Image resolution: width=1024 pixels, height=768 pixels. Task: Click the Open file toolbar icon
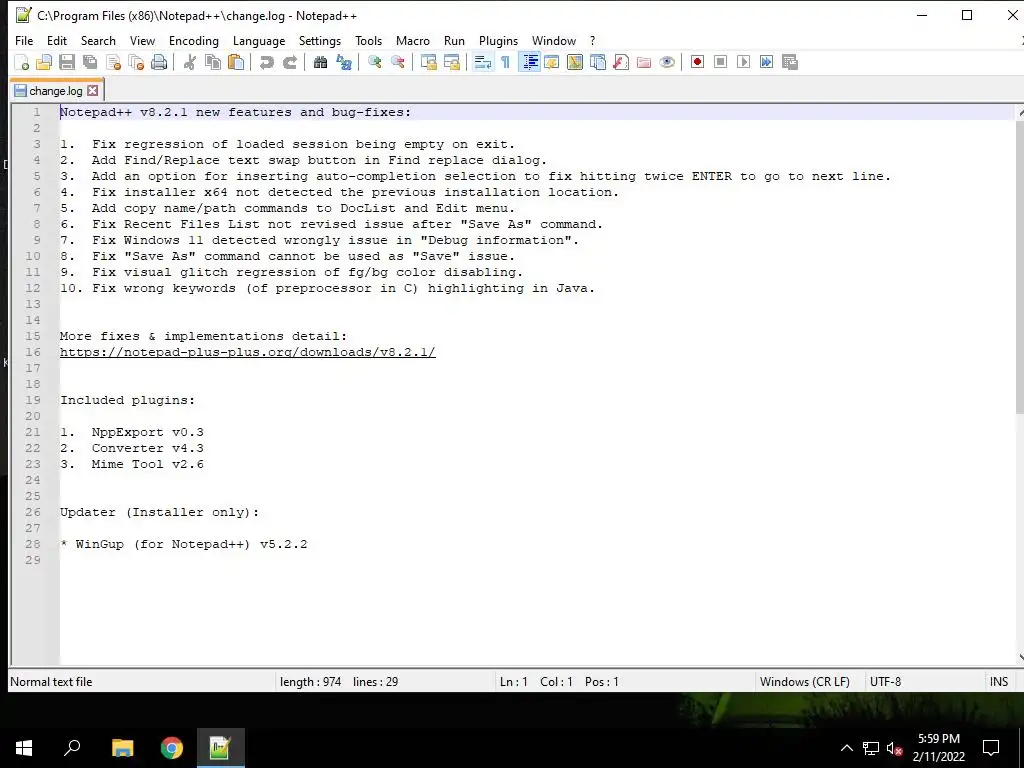[44, 63]
